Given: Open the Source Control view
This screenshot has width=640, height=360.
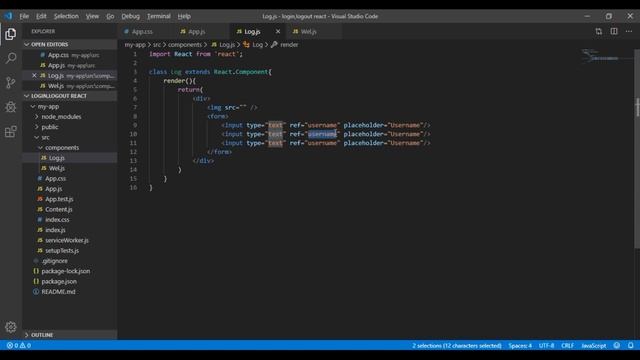Looking at the screenshot, I should 11,82.
